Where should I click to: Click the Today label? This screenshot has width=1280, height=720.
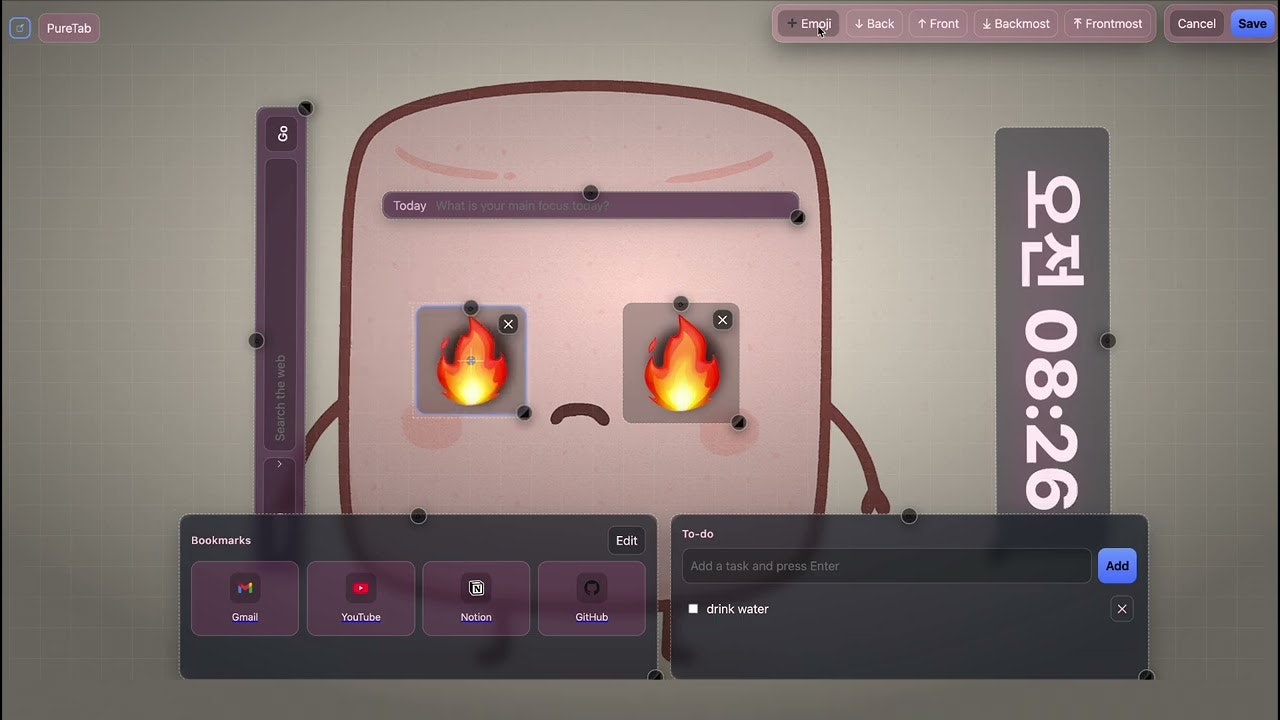tap(410, 206)
